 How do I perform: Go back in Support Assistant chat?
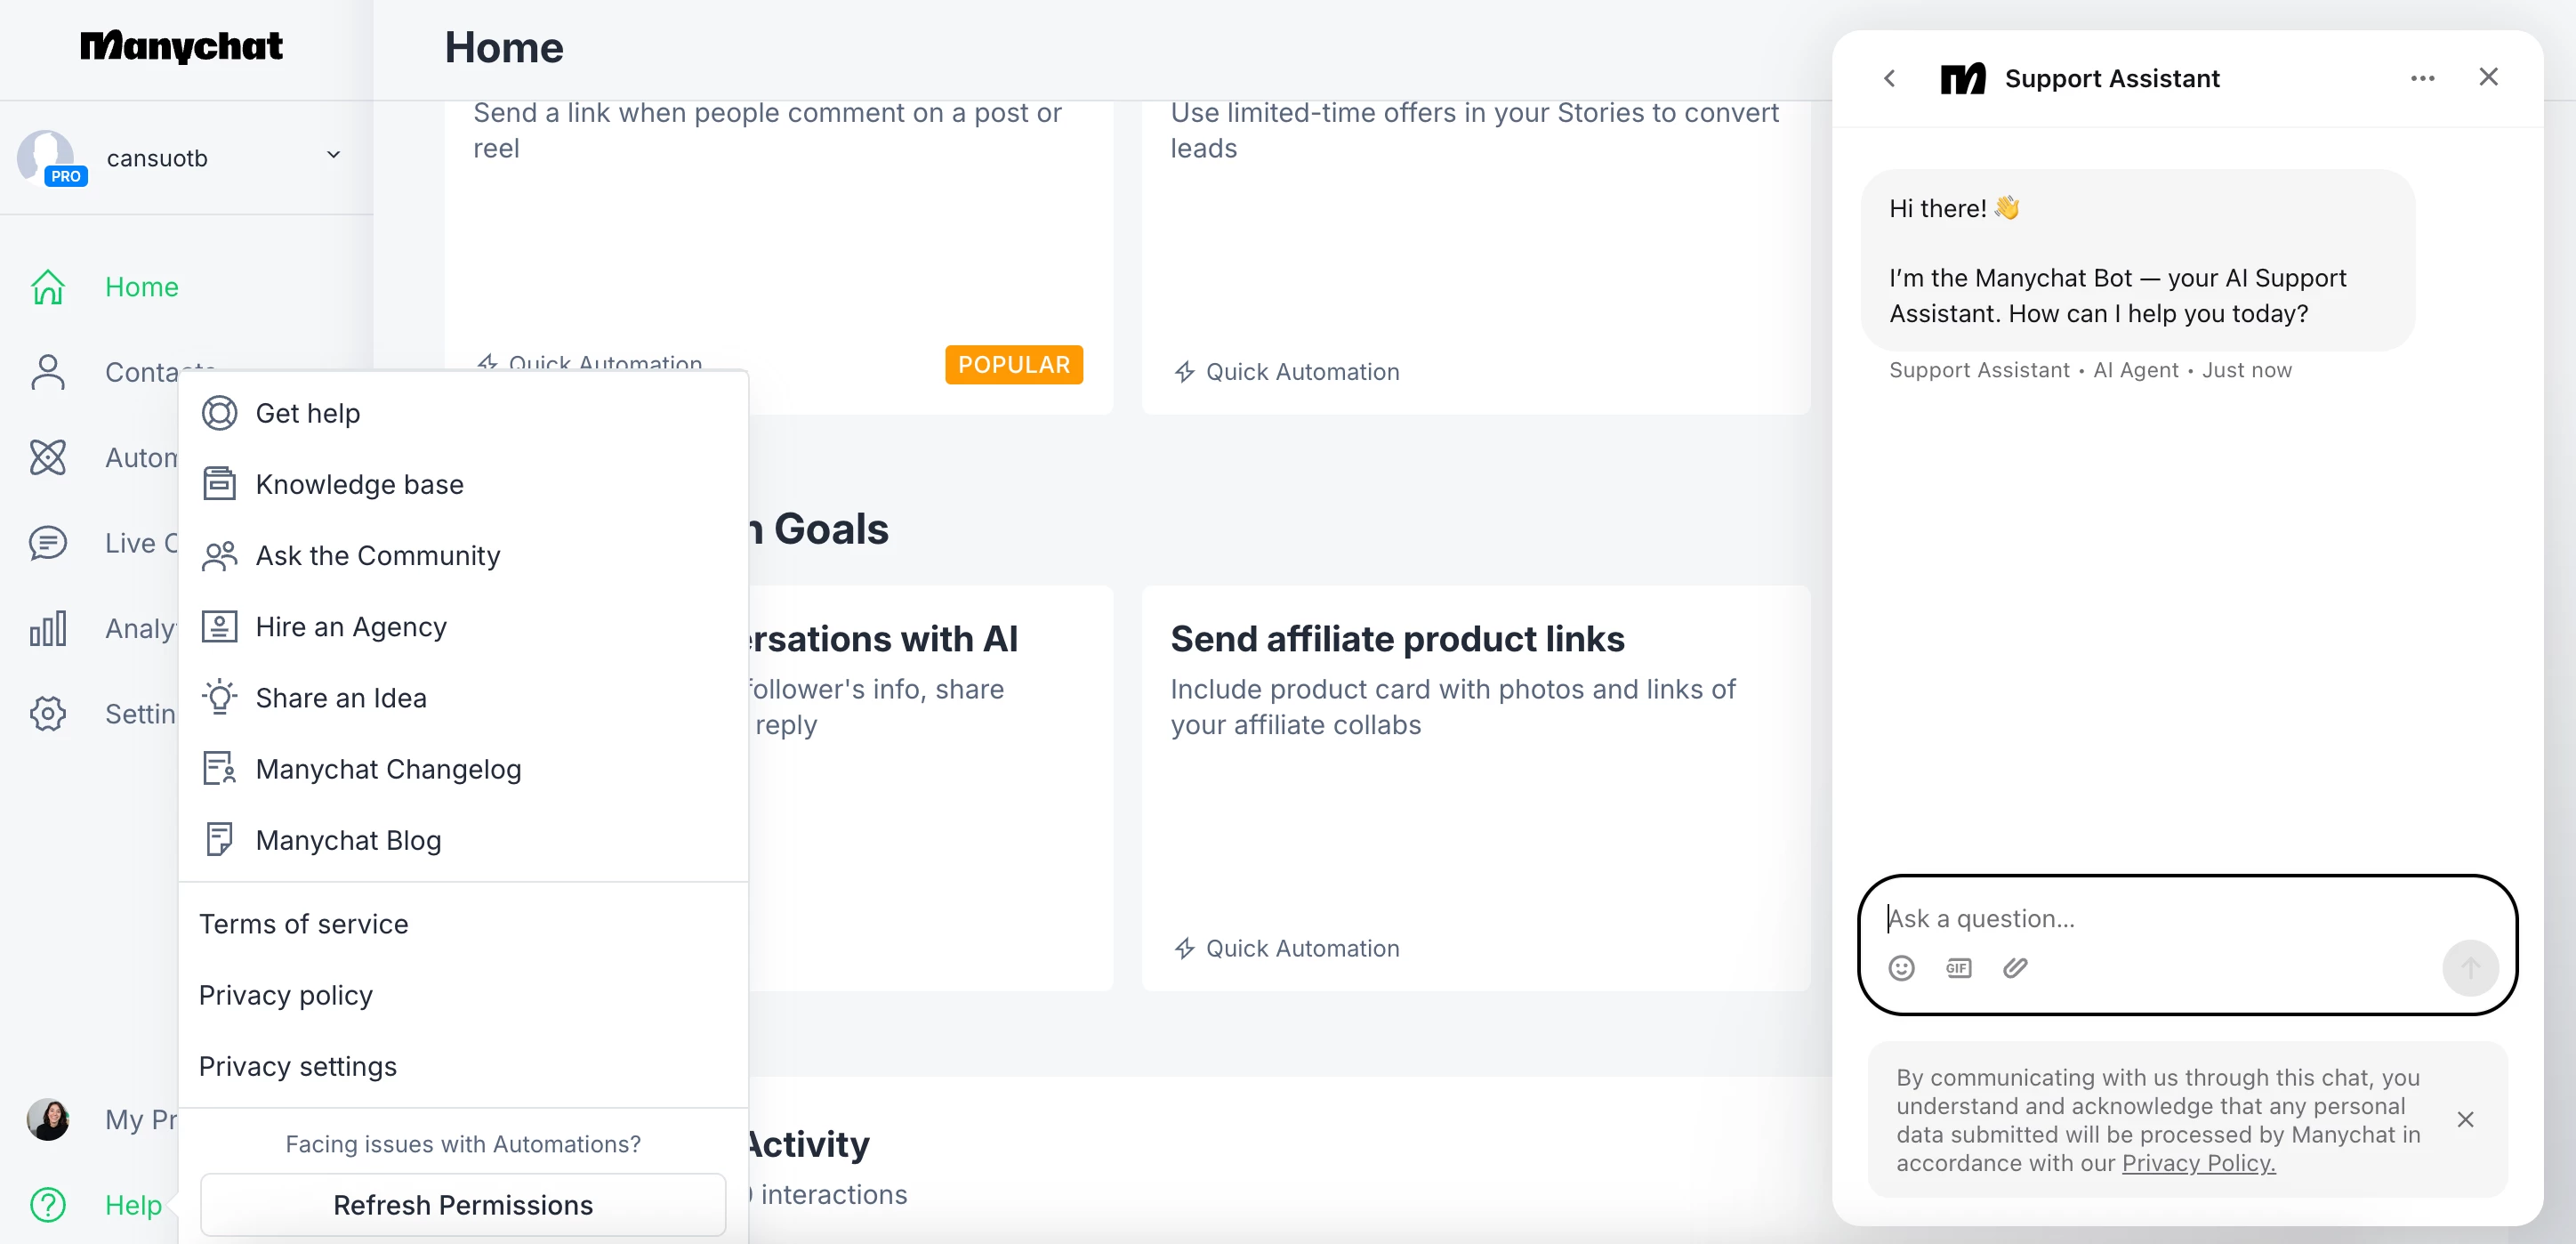(1890, 78)
